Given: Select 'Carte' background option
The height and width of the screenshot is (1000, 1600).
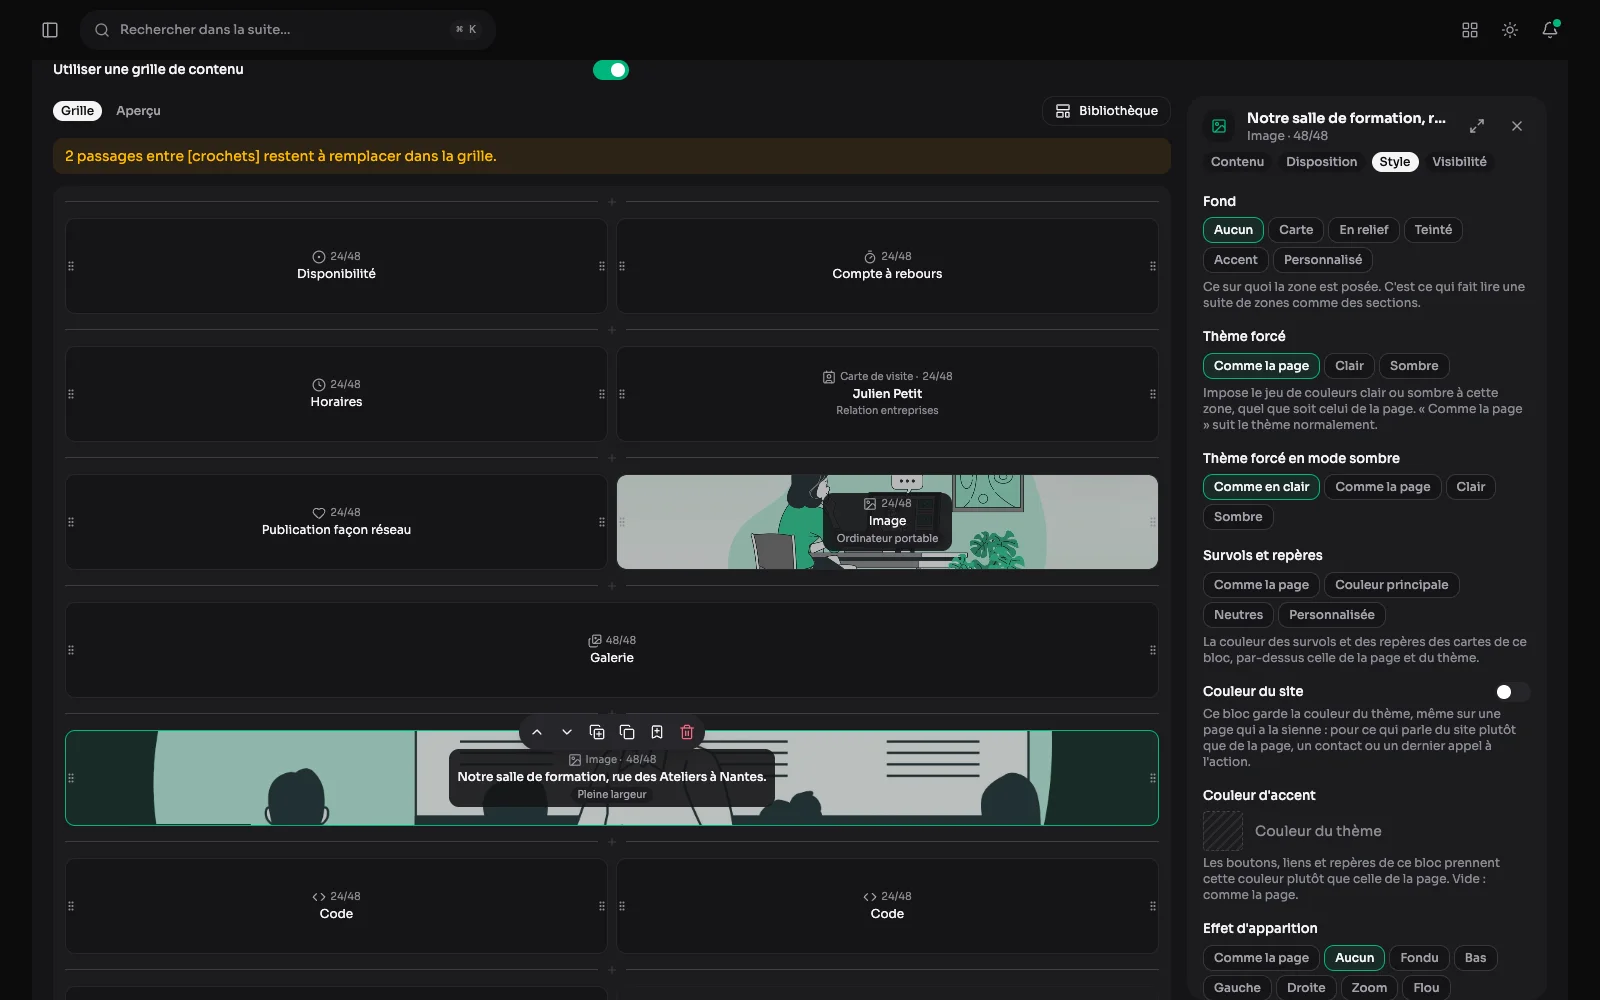Looking at the screenshot, I should point(1296,230).
